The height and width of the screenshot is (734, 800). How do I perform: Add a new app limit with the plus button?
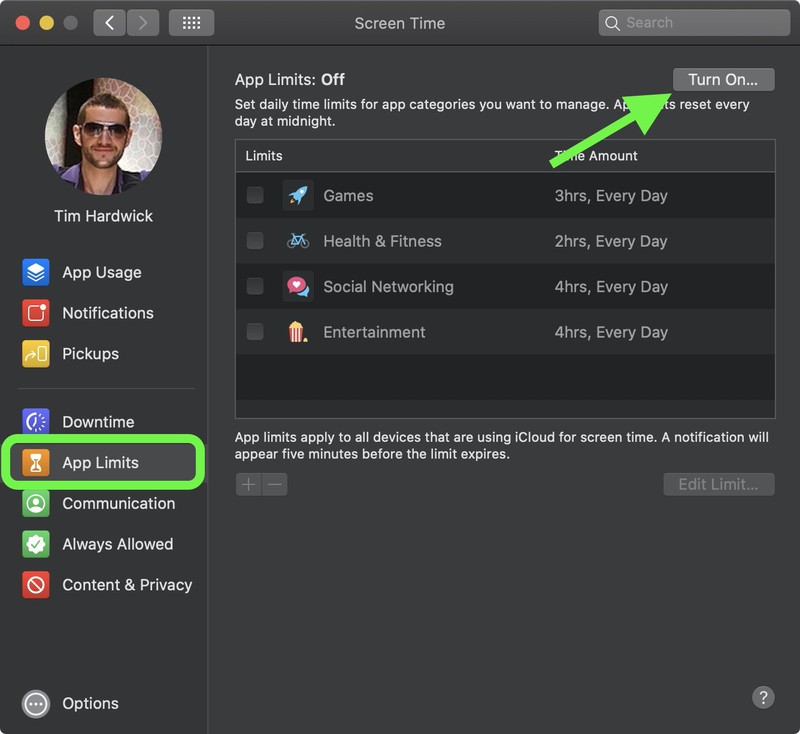247,484
